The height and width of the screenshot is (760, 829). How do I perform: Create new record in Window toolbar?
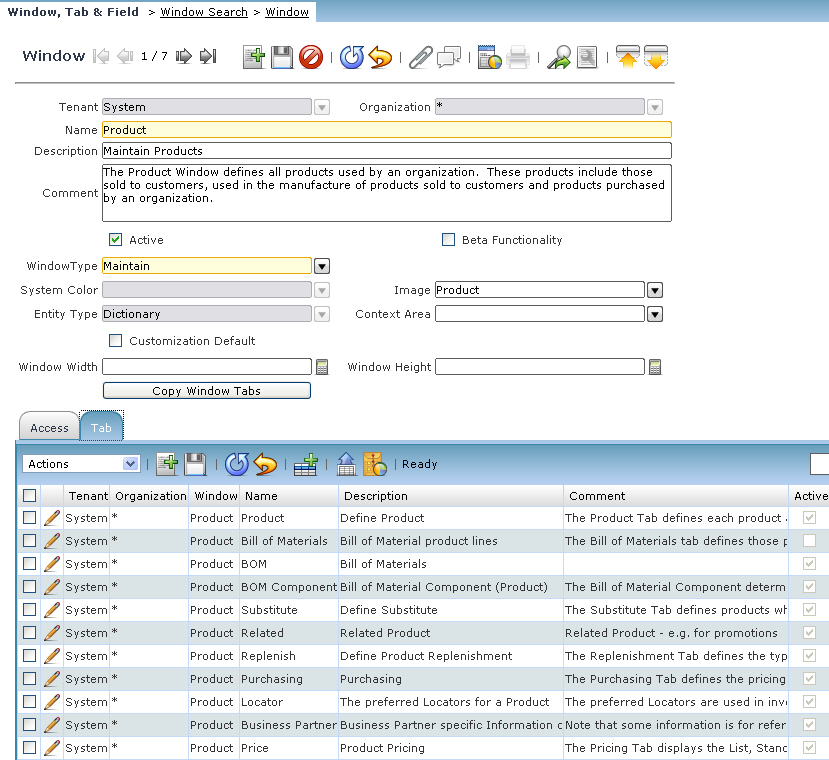(254, 57)
